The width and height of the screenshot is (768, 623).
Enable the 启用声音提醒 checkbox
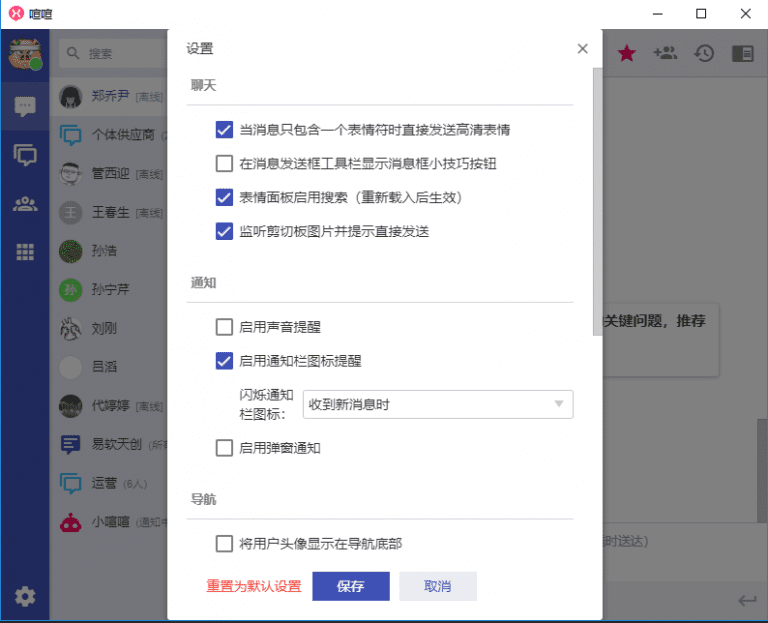224,326
